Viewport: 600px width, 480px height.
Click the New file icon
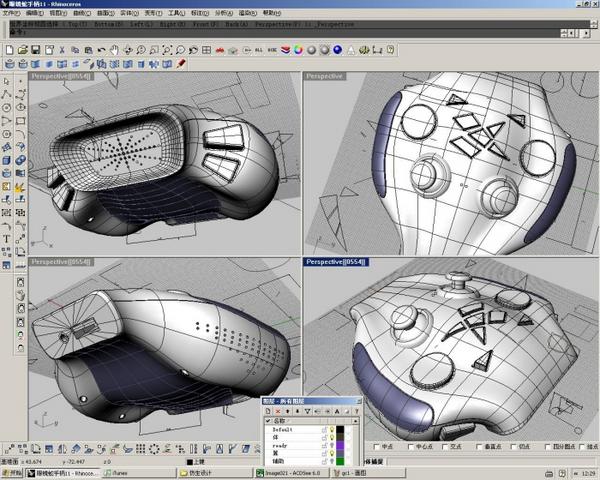click(x=10, y=50)
